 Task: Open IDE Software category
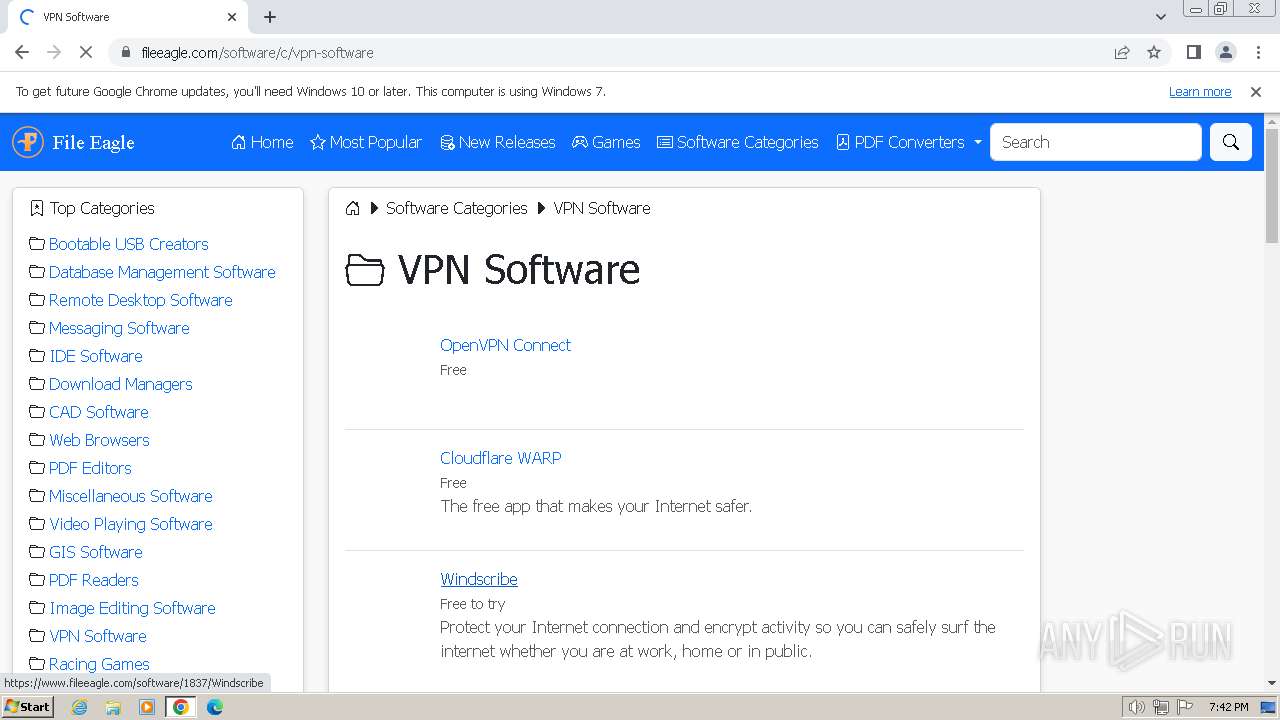96,356
